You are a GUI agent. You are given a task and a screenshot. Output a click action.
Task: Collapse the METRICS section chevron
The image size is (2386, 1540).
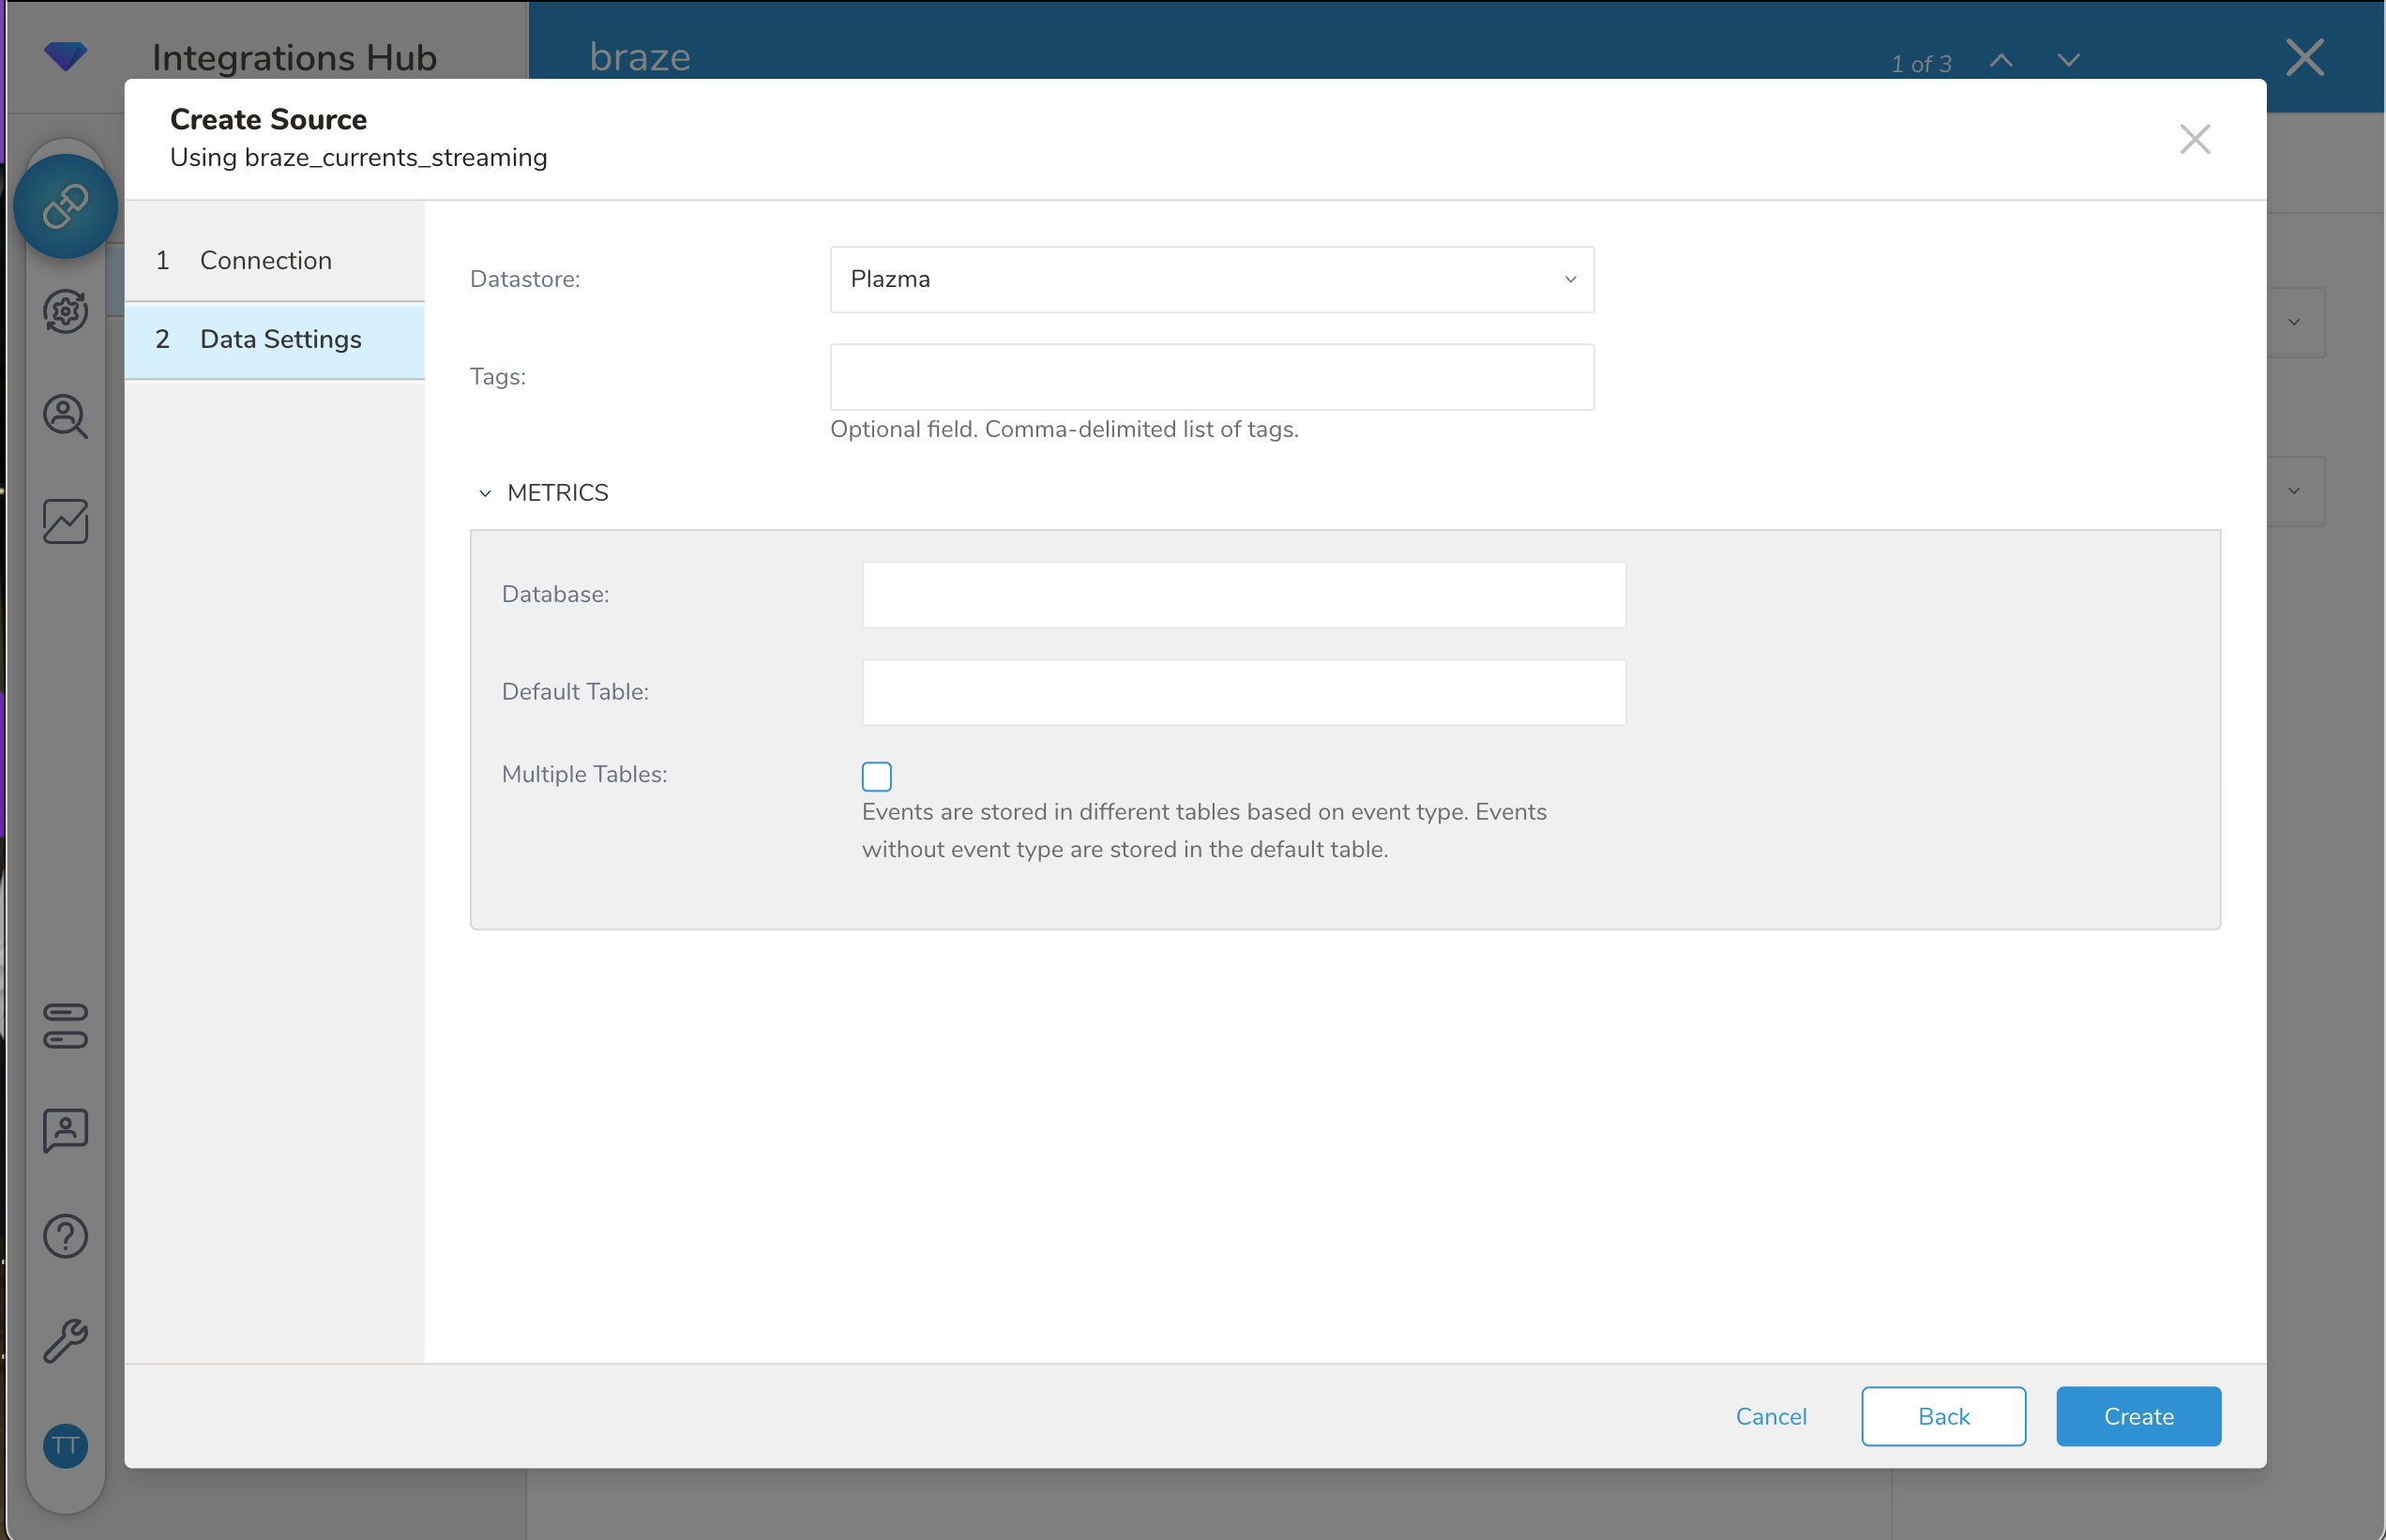[485, 493]
